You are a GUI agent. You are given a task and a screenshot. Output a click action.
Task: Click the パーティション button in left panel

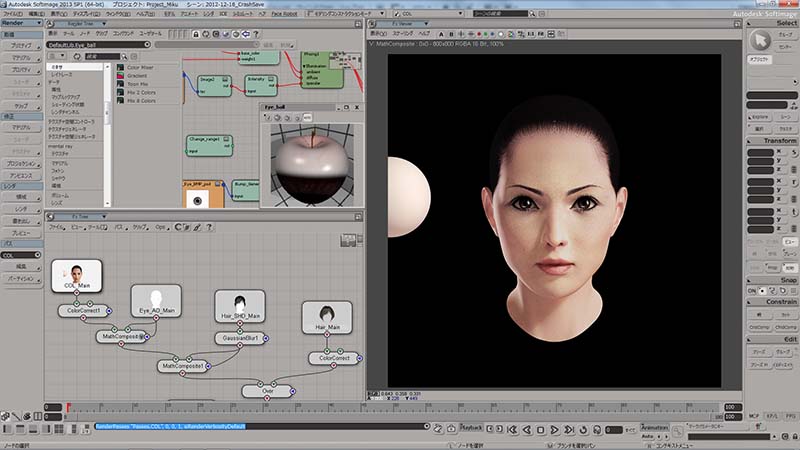(x=21, y=279)
